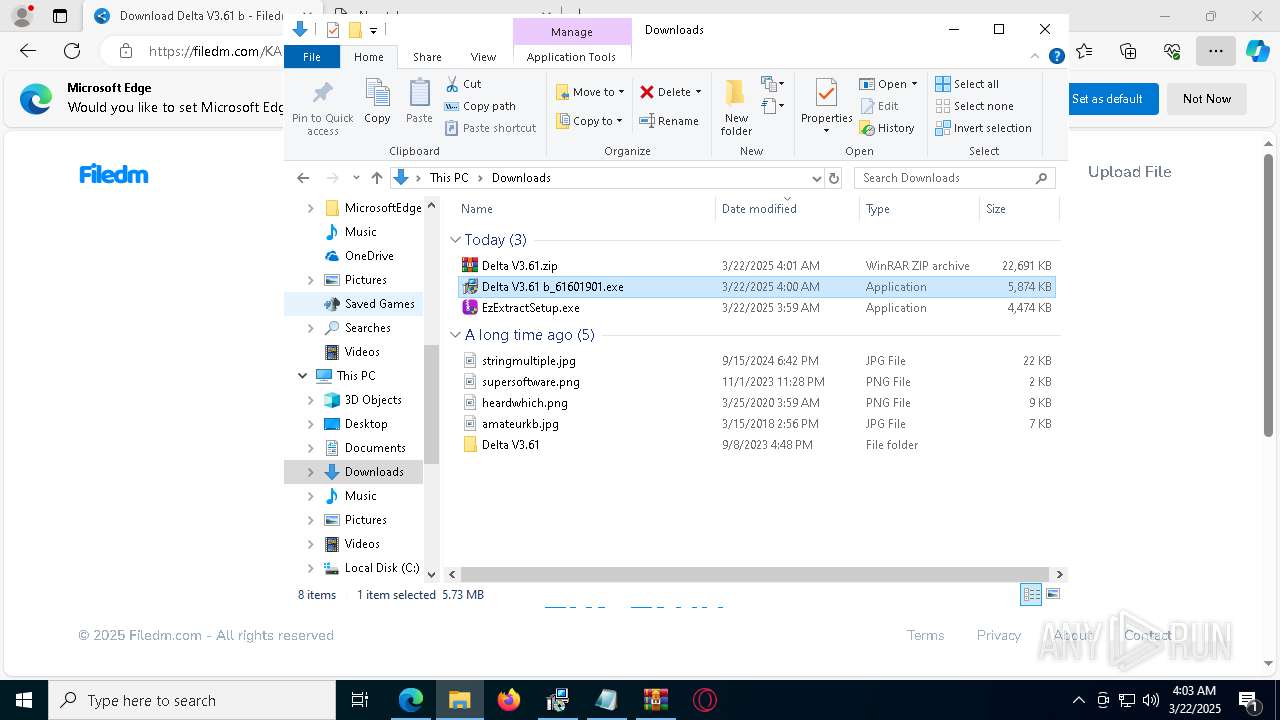This screenshot has width=1280, height=720.
Task: Switch to View ribbon tab
Action: pos(483,57)
